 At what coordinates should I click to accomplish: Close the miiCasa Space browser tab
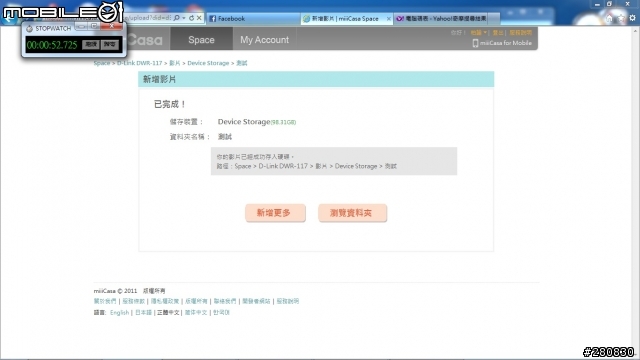(x=389, y=18)
